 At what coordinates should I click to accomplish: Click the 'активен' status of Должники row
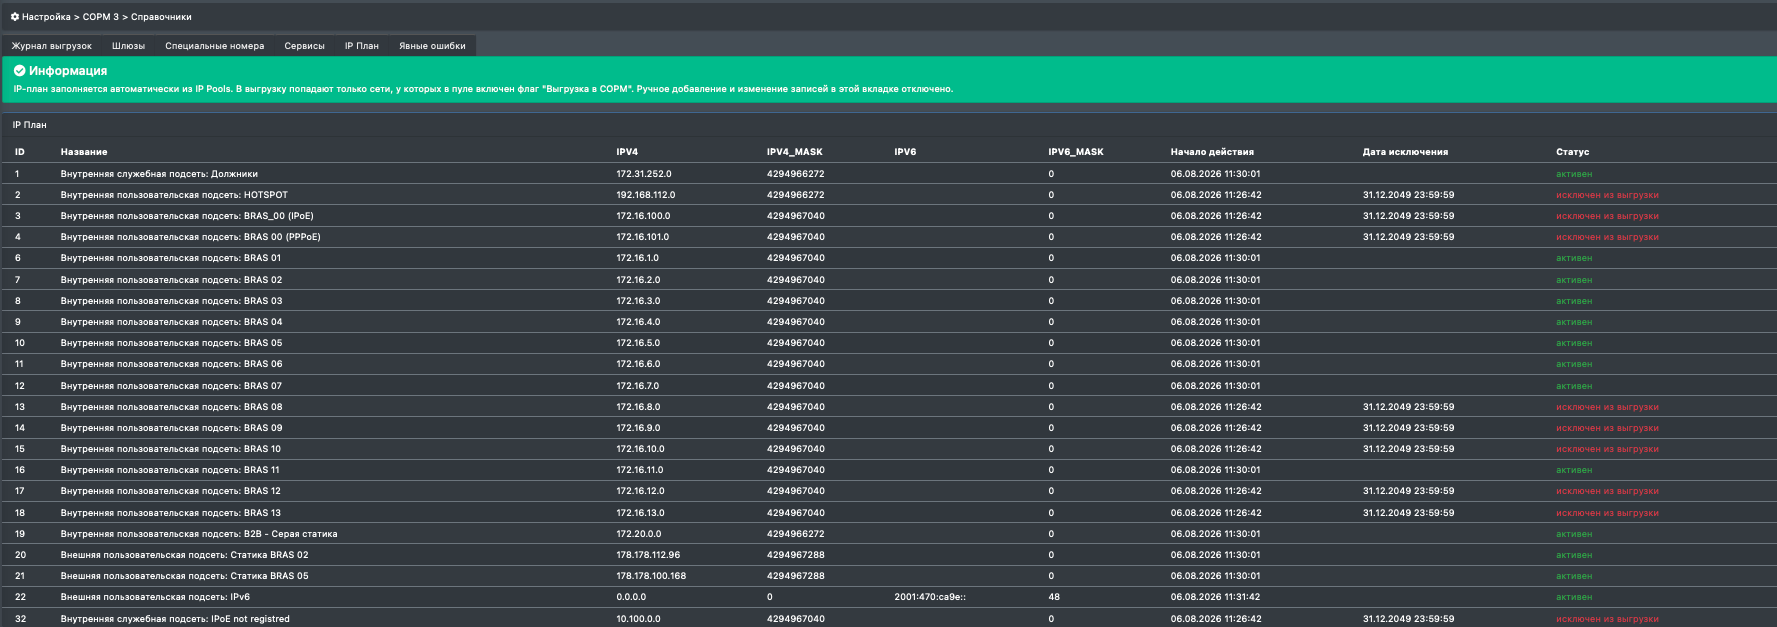(1574, 174)
